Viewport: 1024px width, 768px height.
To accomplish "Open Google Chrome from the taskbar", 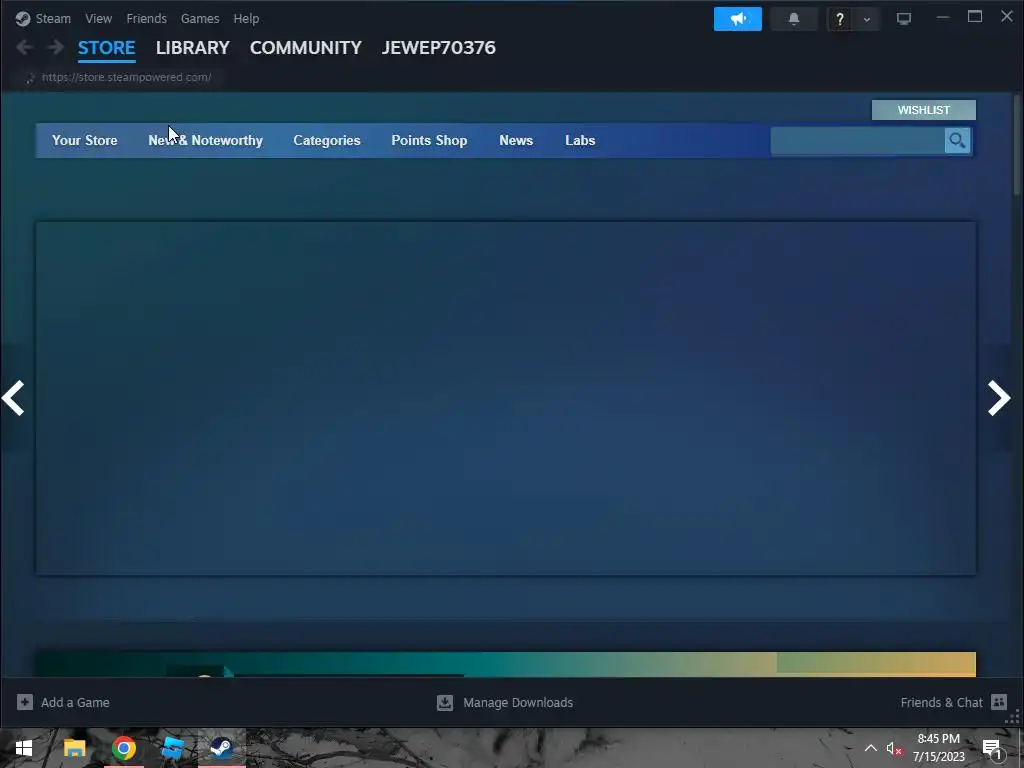I will tap(123, 748).
